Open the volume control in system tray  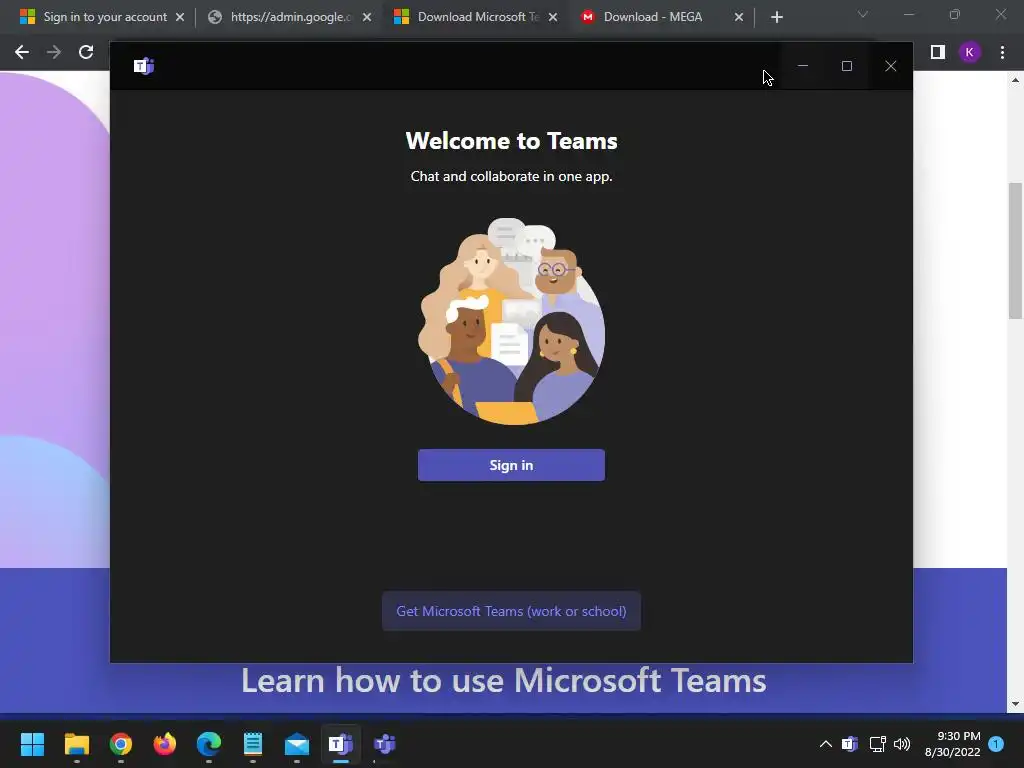pyautogui.click(x=902, y=744)
